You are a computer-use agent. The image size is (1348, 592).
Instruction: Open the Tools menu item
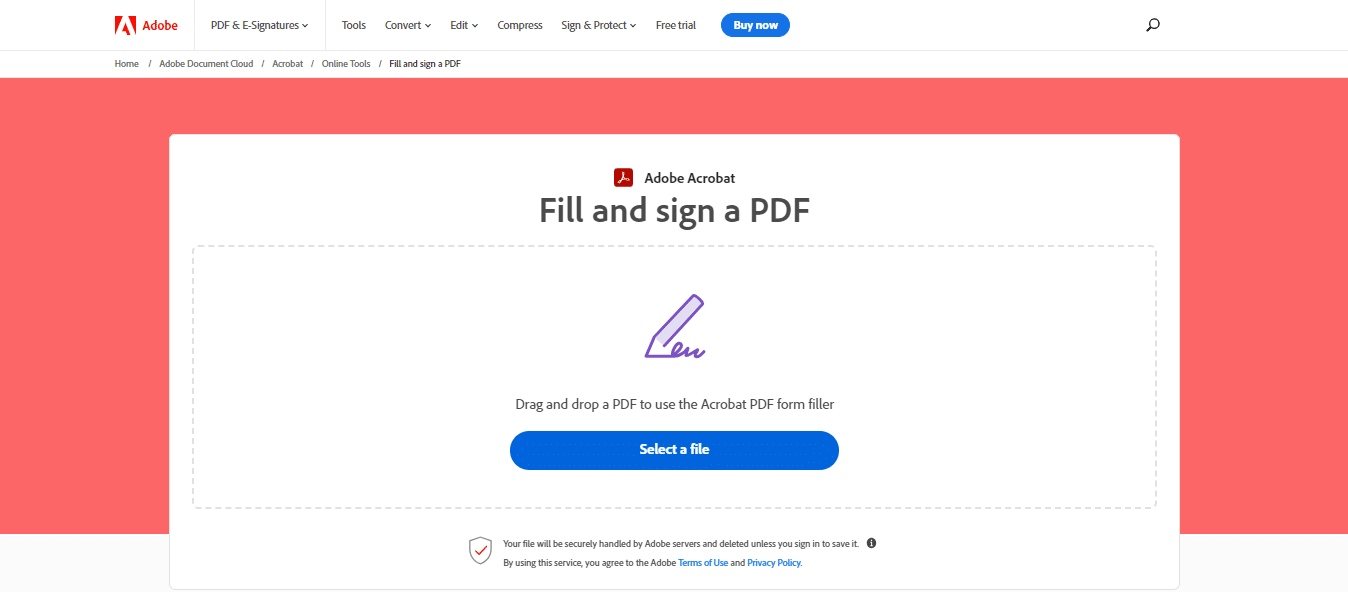coord(354,25)
